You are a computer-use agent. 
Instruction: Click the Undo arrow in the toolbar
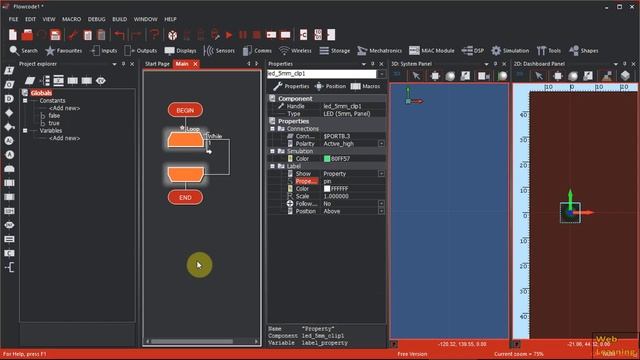119,35
